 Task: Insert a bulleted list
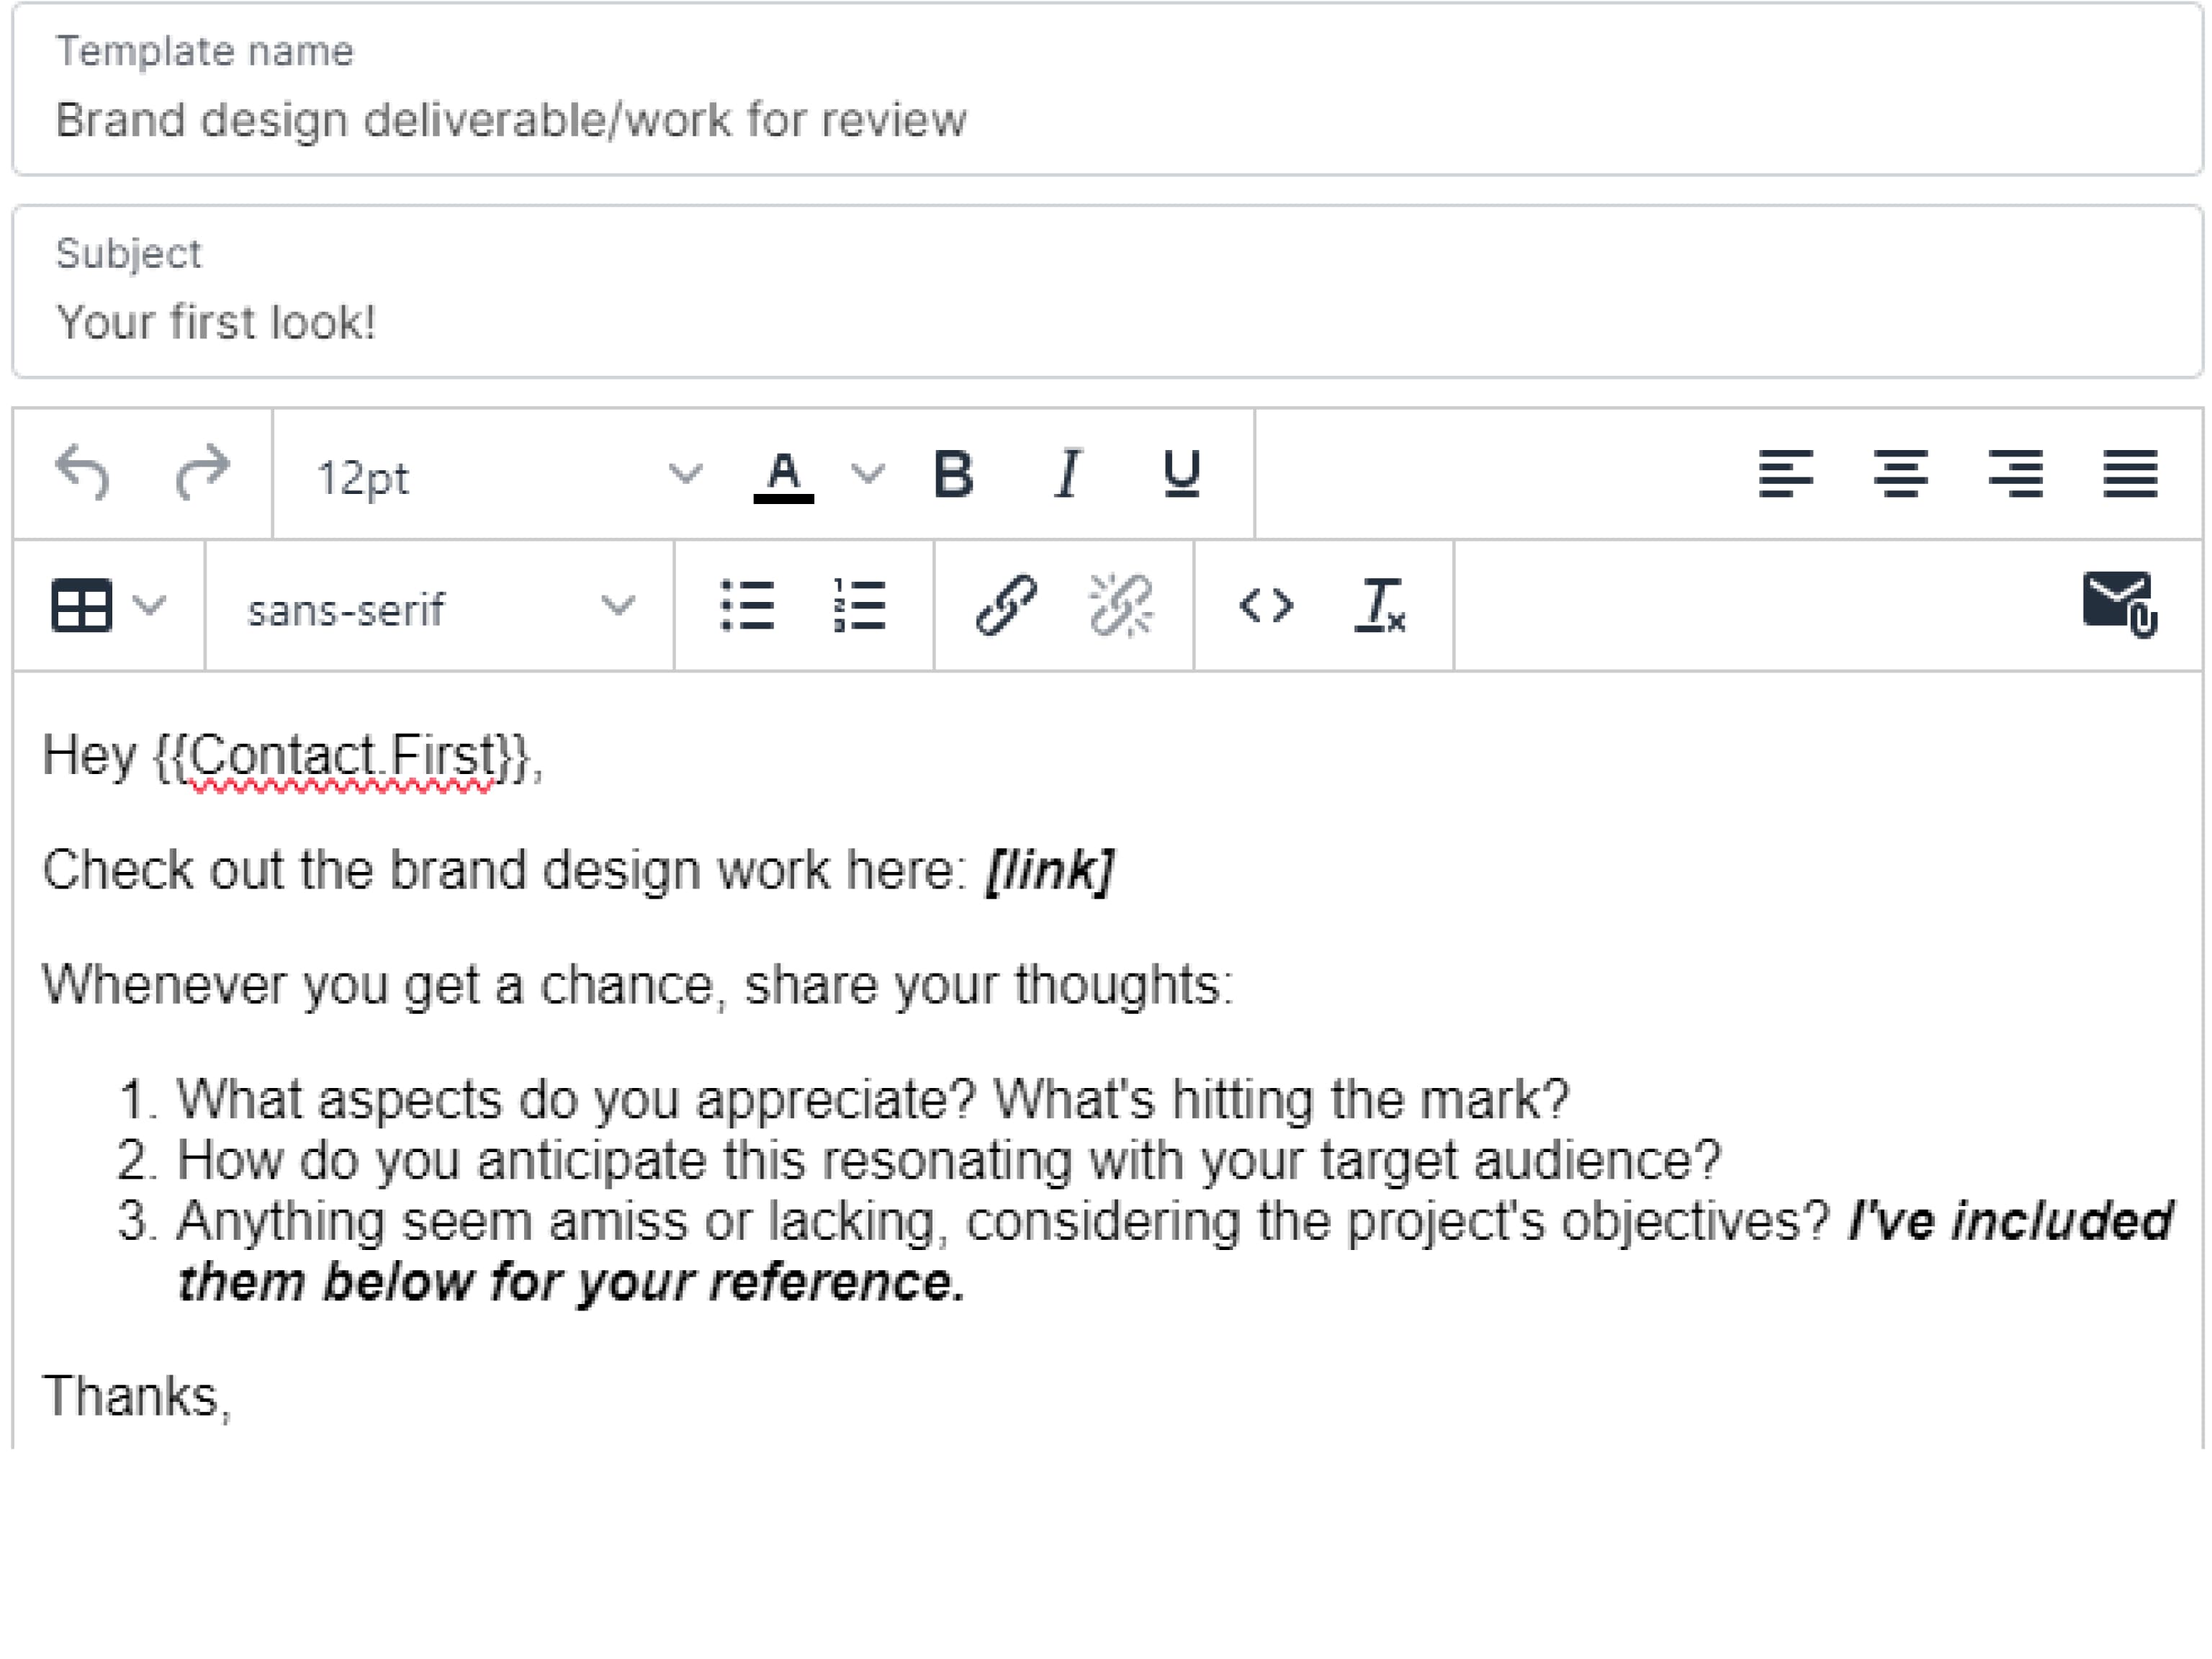[747, 606]
